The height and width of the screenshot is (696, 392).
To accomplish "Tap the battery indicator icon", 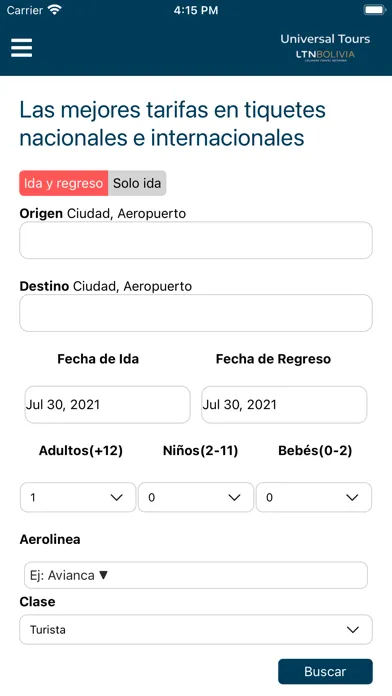I will click(x=375, y=10).
